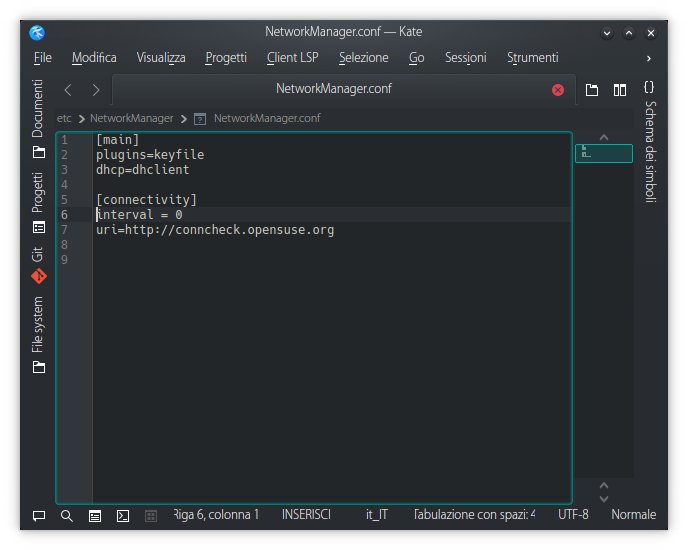Click the uri=http://conncheck.opensuse.org line
Screen dimensions: 688x550
point(215,230)
